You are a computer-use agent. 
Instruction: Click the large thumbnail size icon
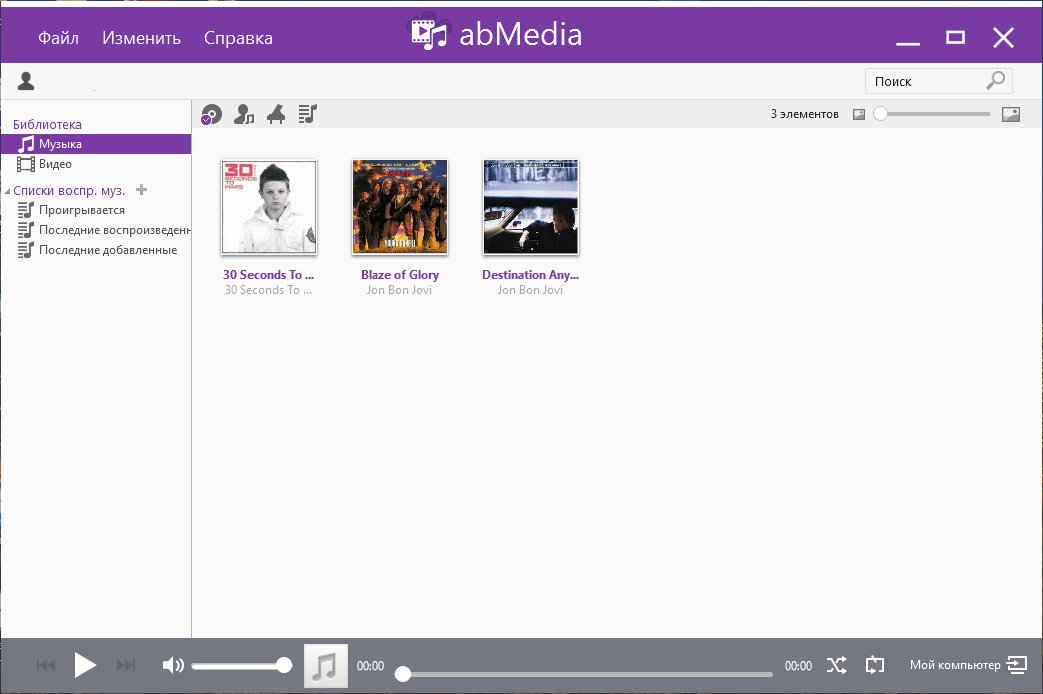pyautogui.click(x=1010, y=114)
